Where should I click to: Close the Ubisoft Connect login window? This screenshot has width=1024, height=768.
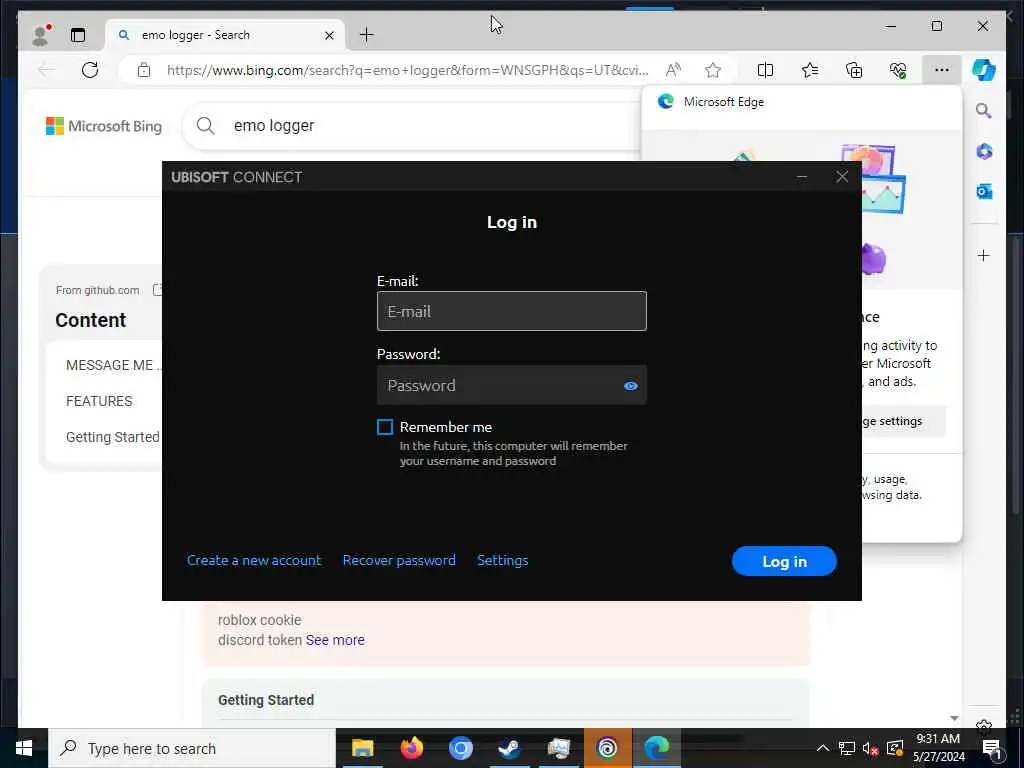pyautogui.click(x=842, y=177)
